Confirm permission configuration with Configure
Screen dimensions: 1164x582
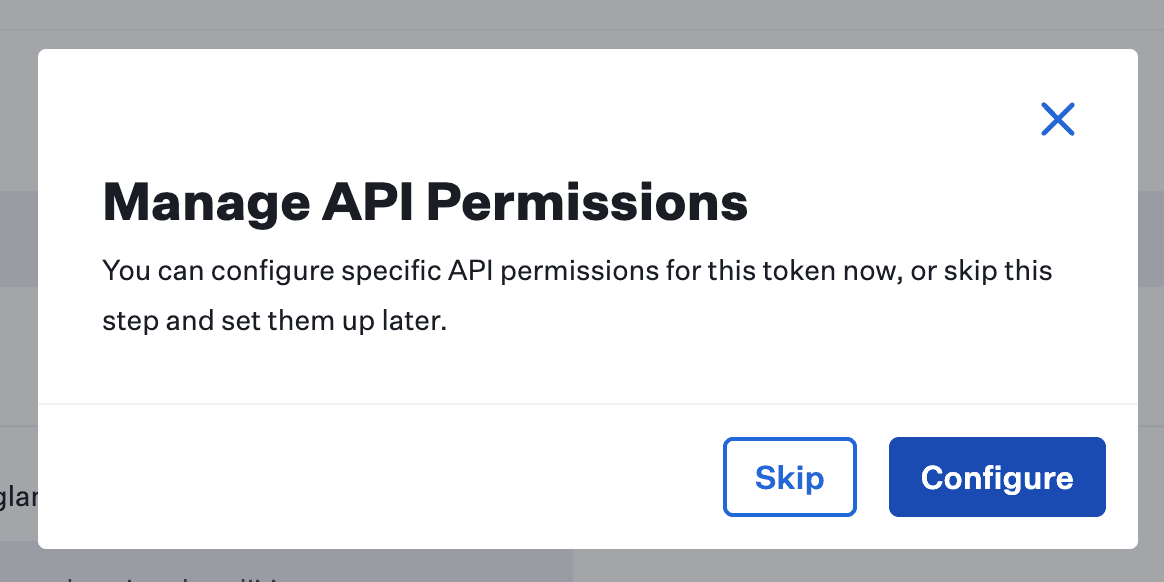point(996,477)
